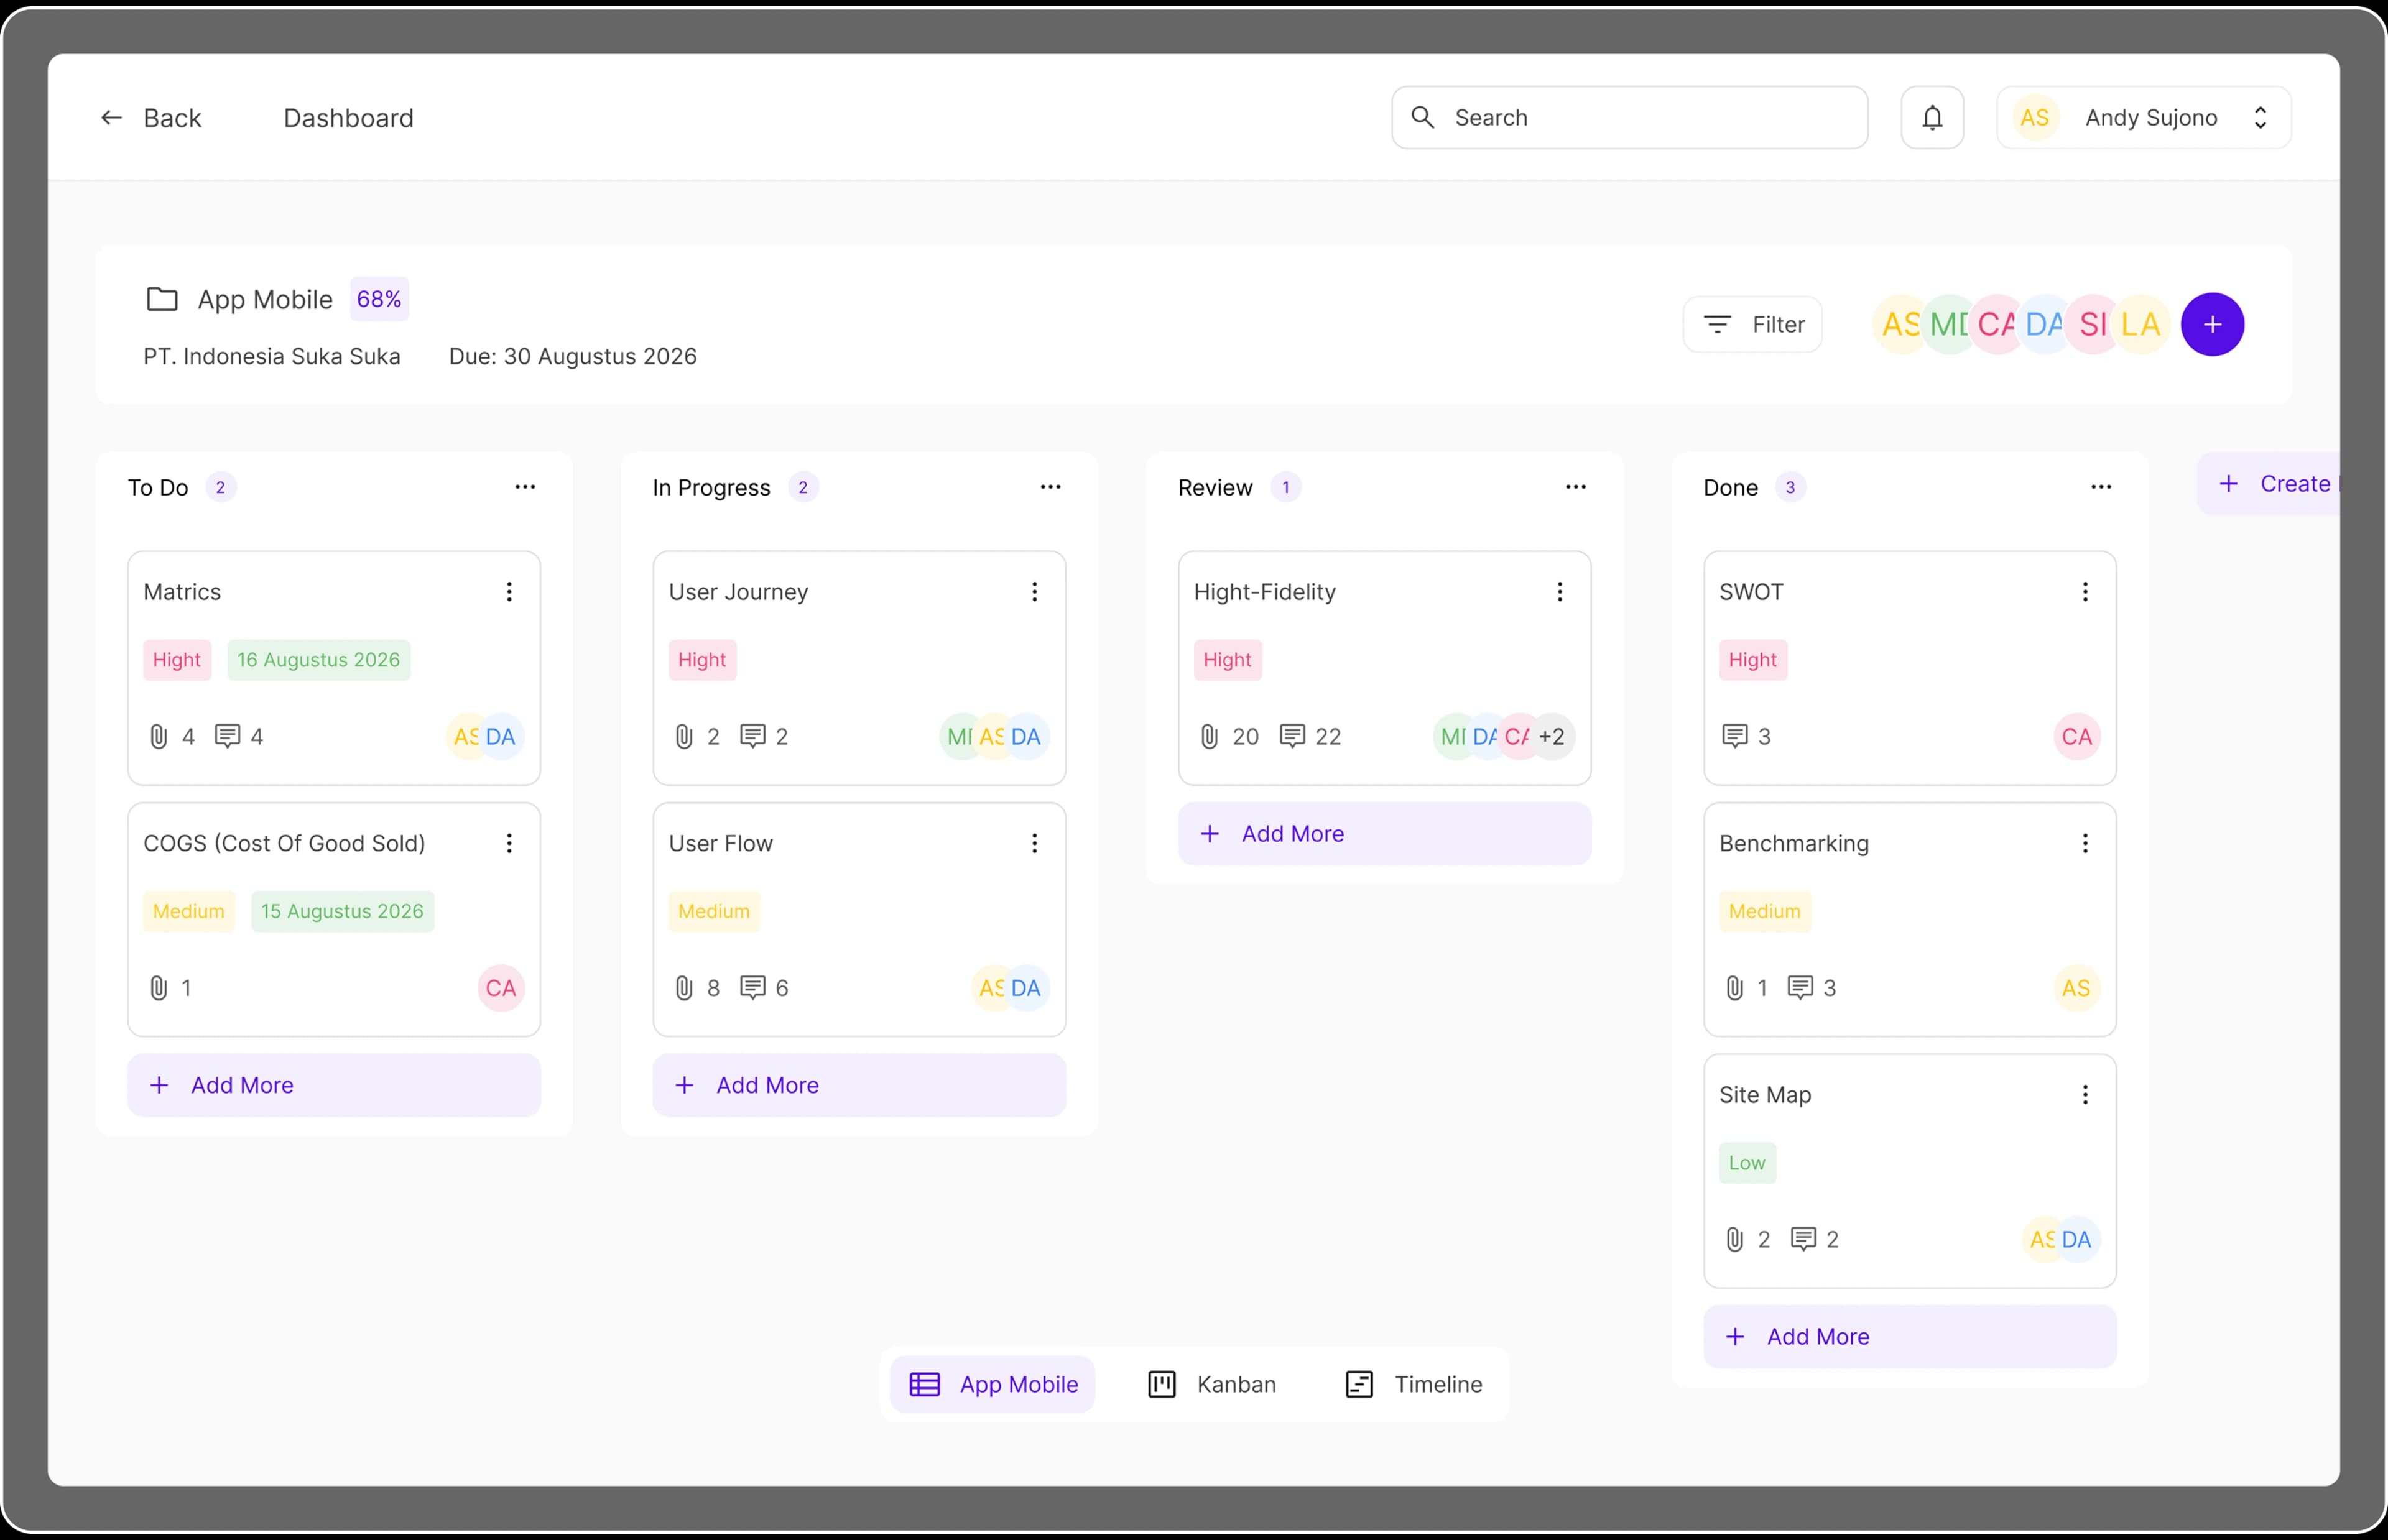Click the comments icon on SWOT card
Image resolution: width=2388 pixels, height=1540 pixels.
click(x=1735, y=737)
